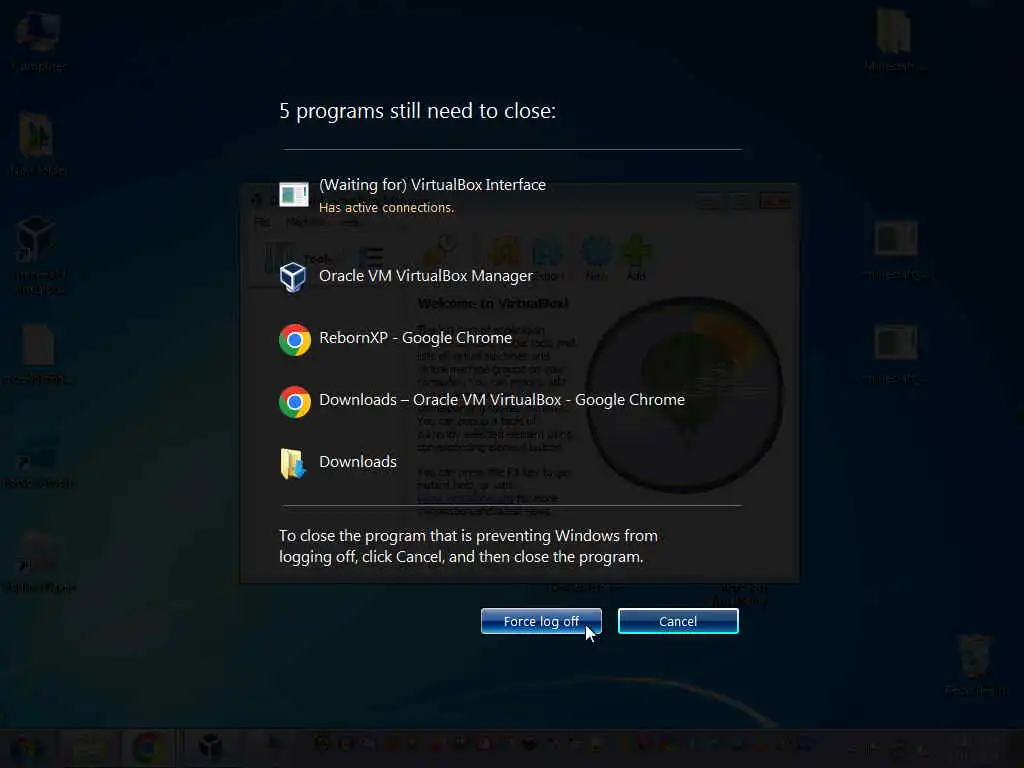Select "(Waiting for) VirtualBox Interface" text
1024x768 pixels.
point(432,185)
